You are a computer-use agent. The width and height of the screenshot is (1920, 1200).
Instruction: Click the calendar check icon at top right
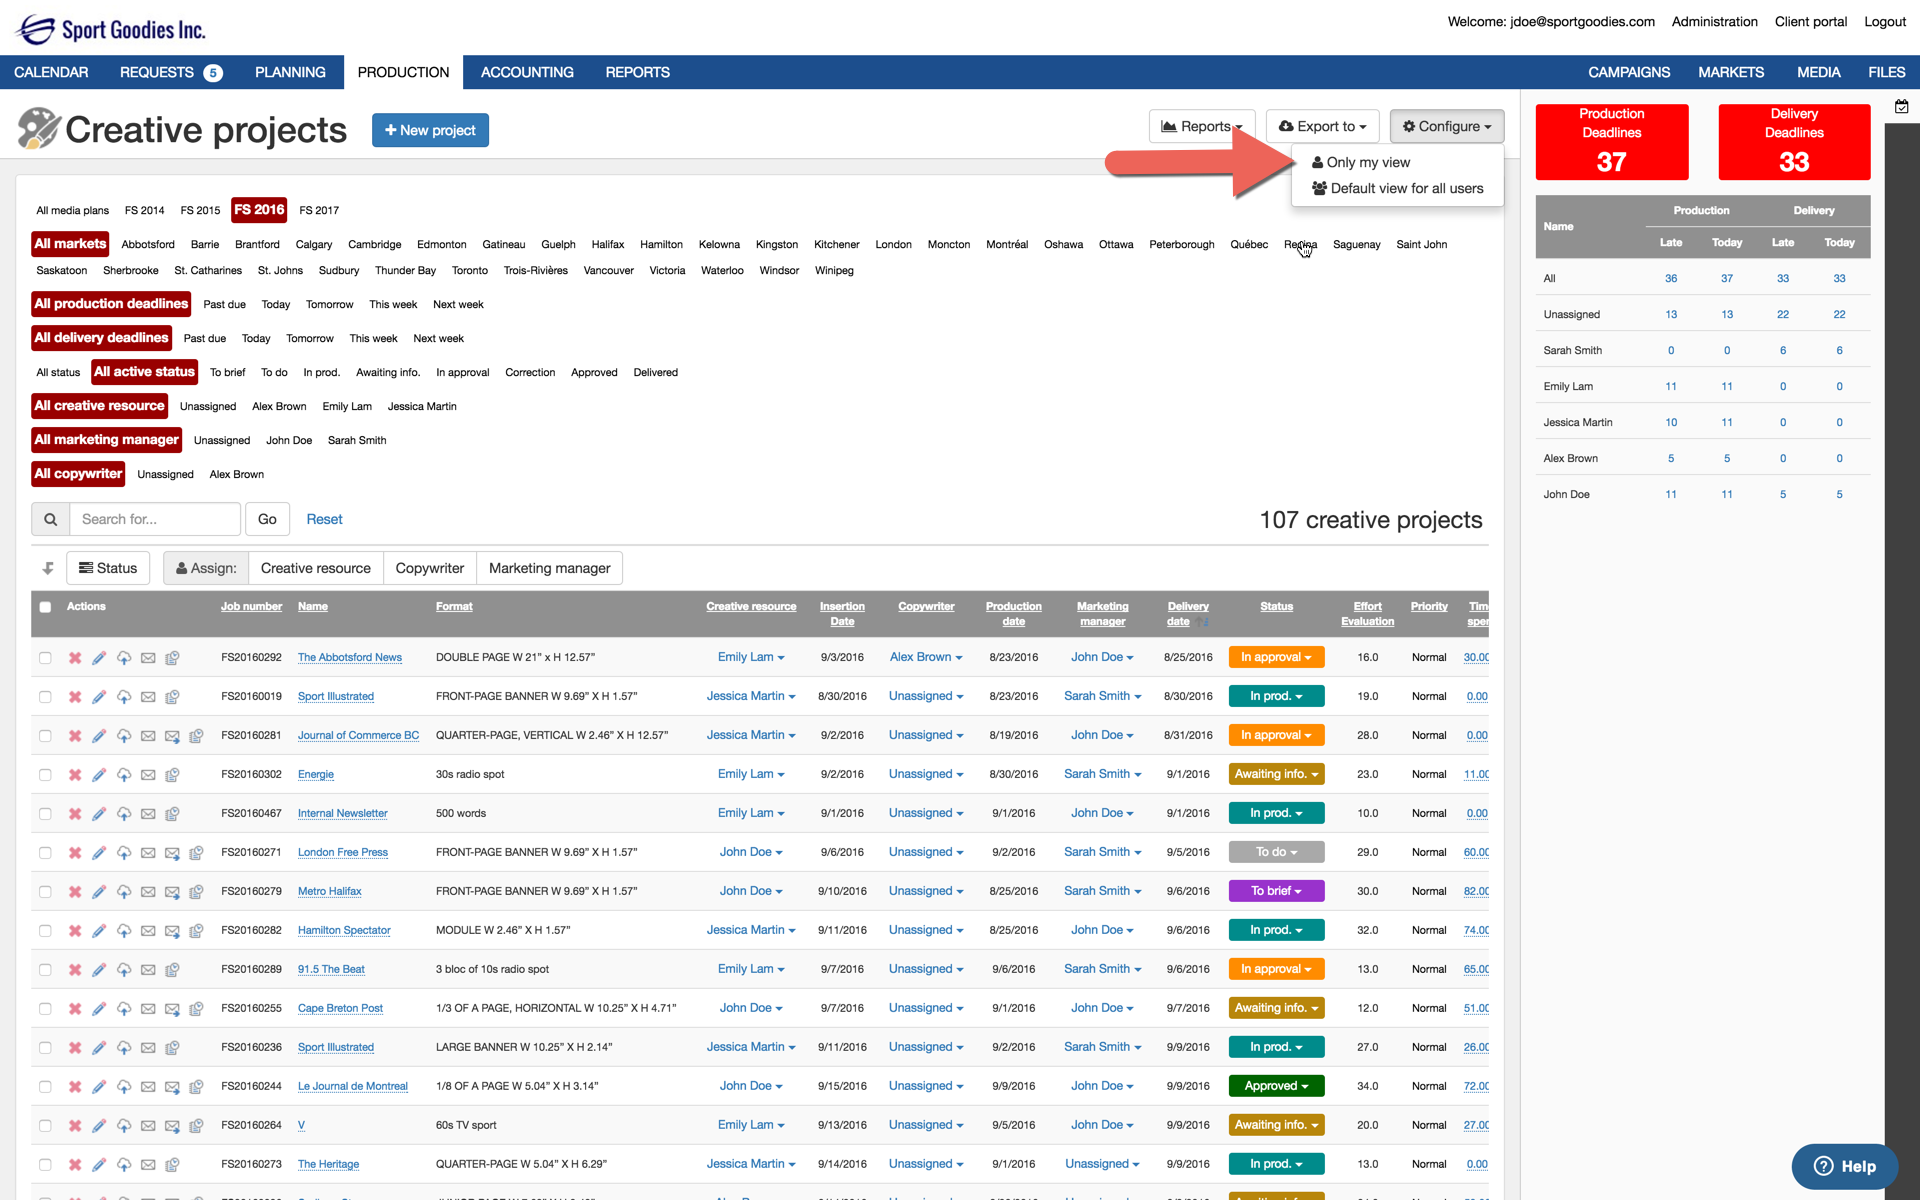coord(1901,107)
